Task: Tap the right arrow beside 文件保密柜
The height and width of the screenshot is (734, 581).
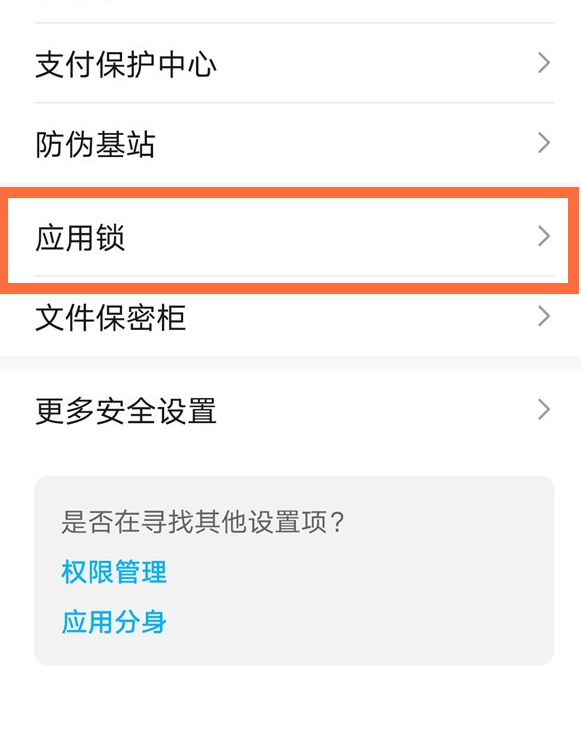Action: [x=544, y=316]
